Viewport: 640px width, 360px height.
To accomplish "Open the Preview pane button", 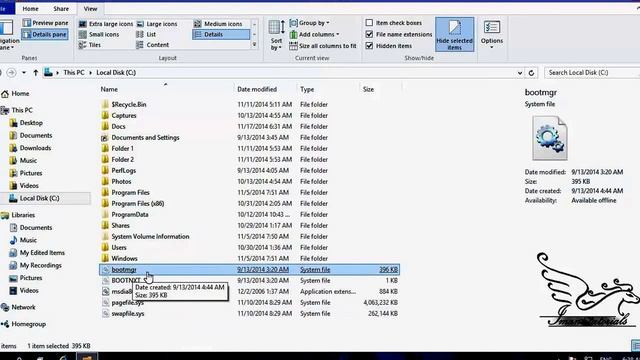I will (45, 23).
